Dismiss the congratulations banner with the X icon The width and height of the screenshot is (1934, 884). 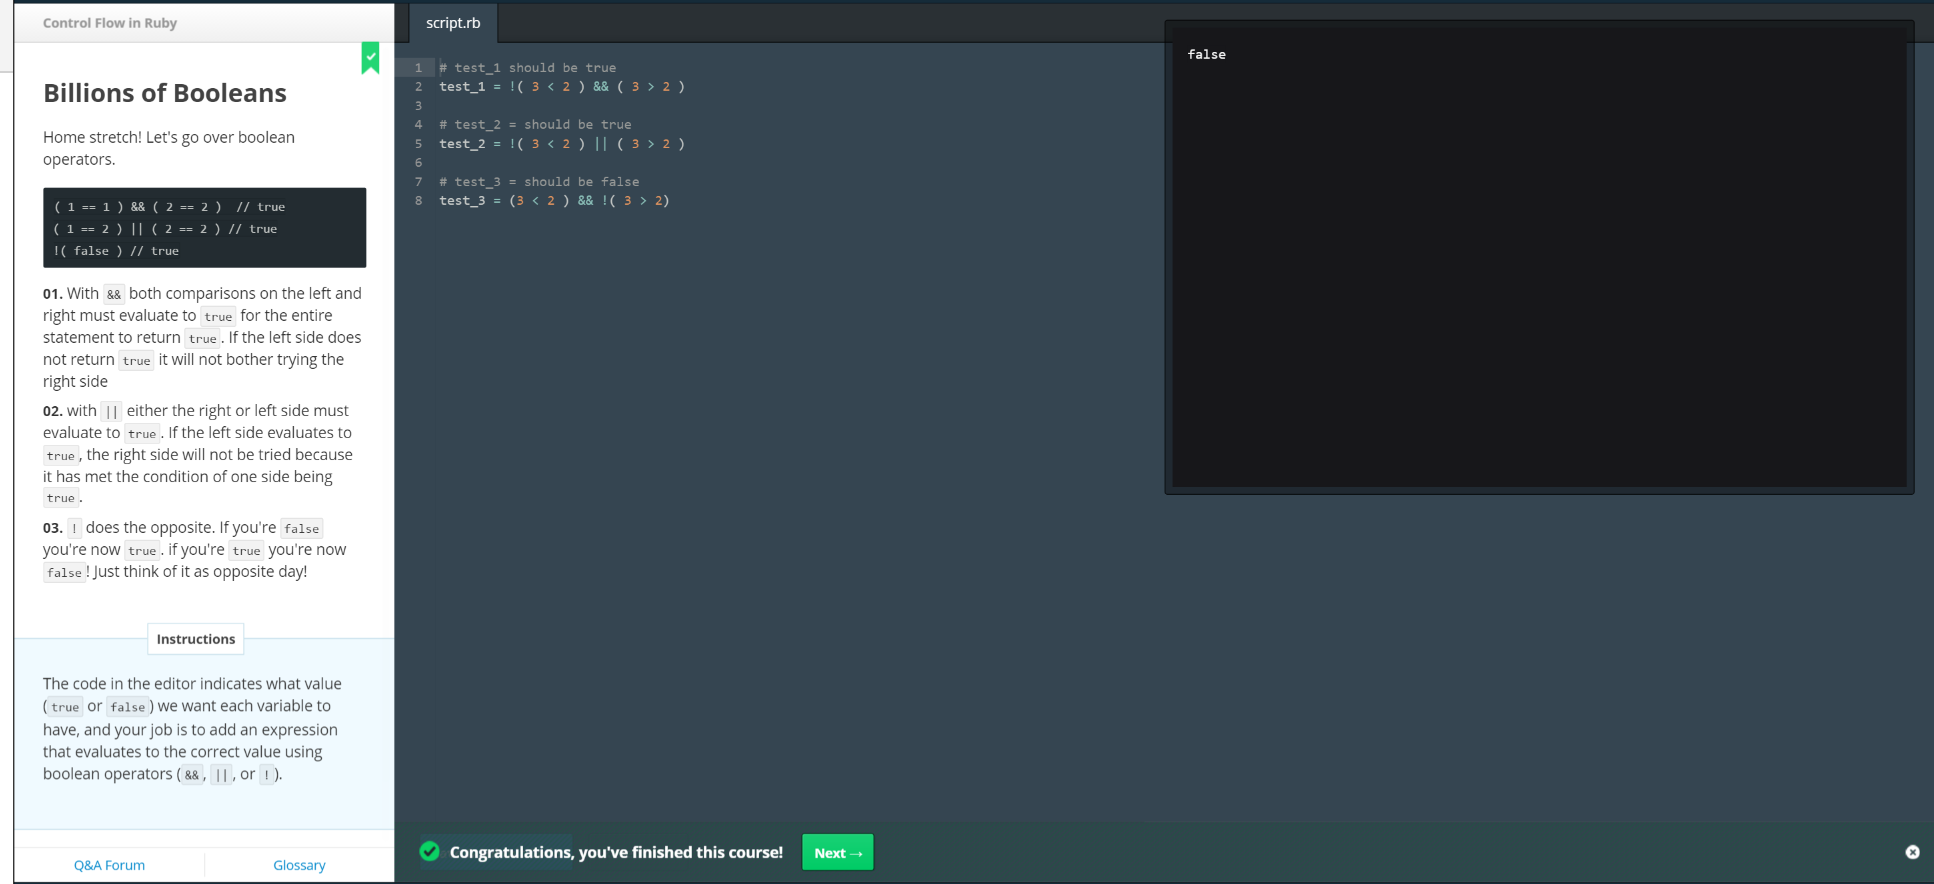[1912, 852]
